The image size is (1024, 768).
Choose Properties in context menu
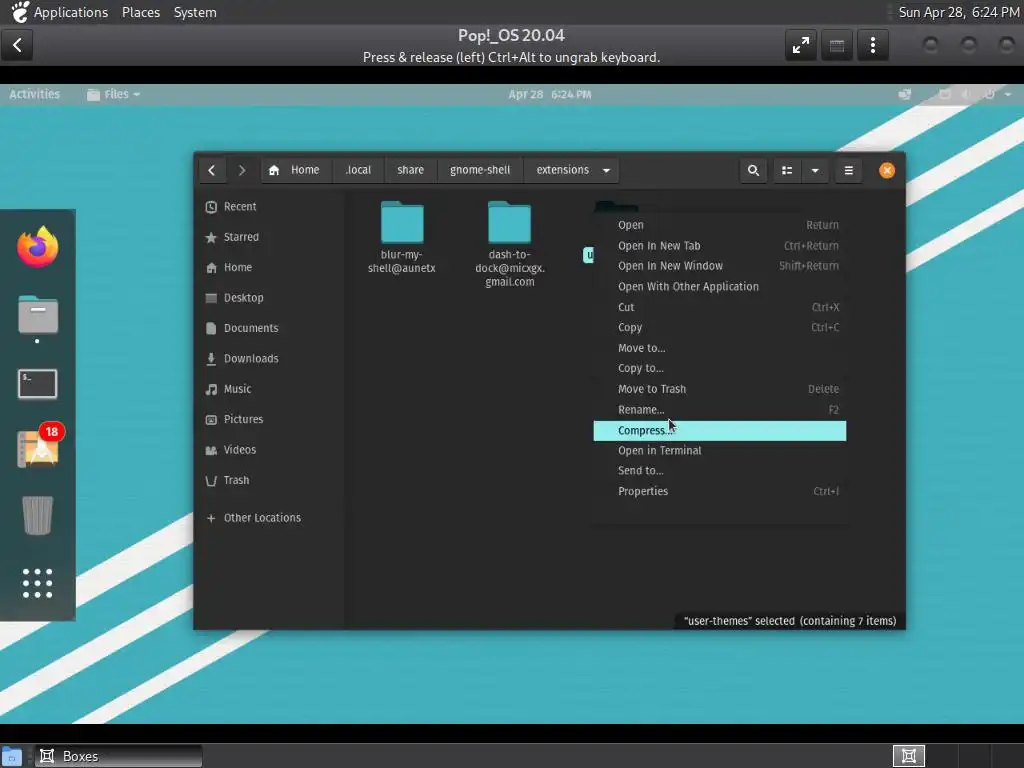tap(720, 492)
